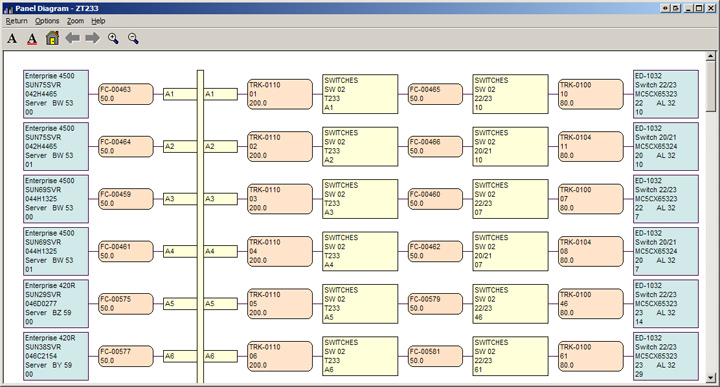The height and width of the screenshot is (387, 720).
Task: Zoom in with the plus magnifier
Action: pyautogui.click(x=113, y=39)
